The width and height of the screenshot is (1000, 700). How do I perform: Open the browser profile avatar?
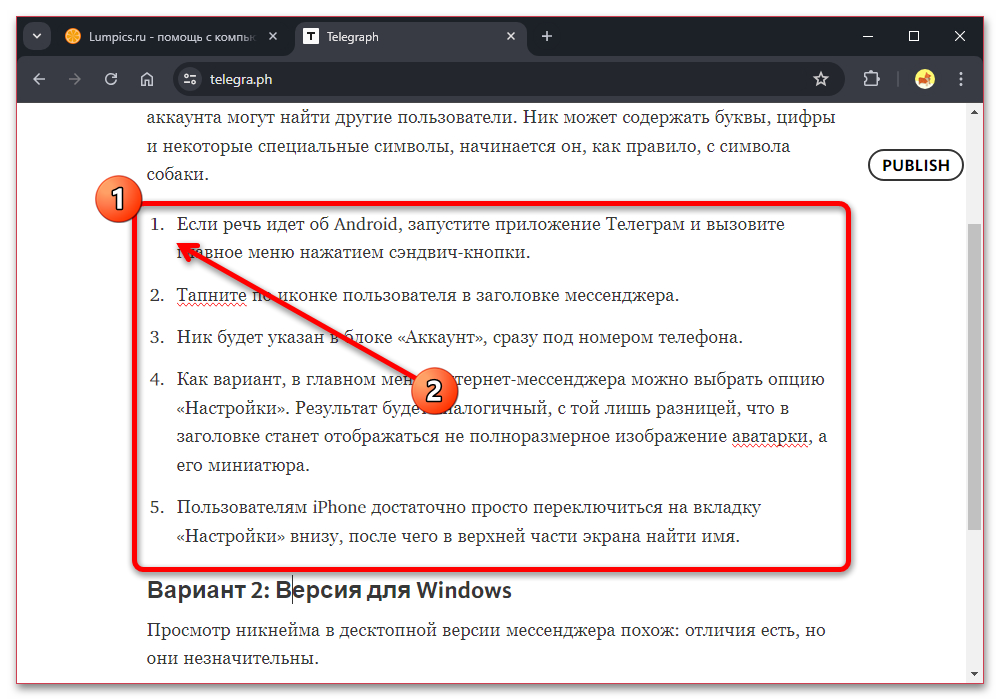(x=925, y=79)
